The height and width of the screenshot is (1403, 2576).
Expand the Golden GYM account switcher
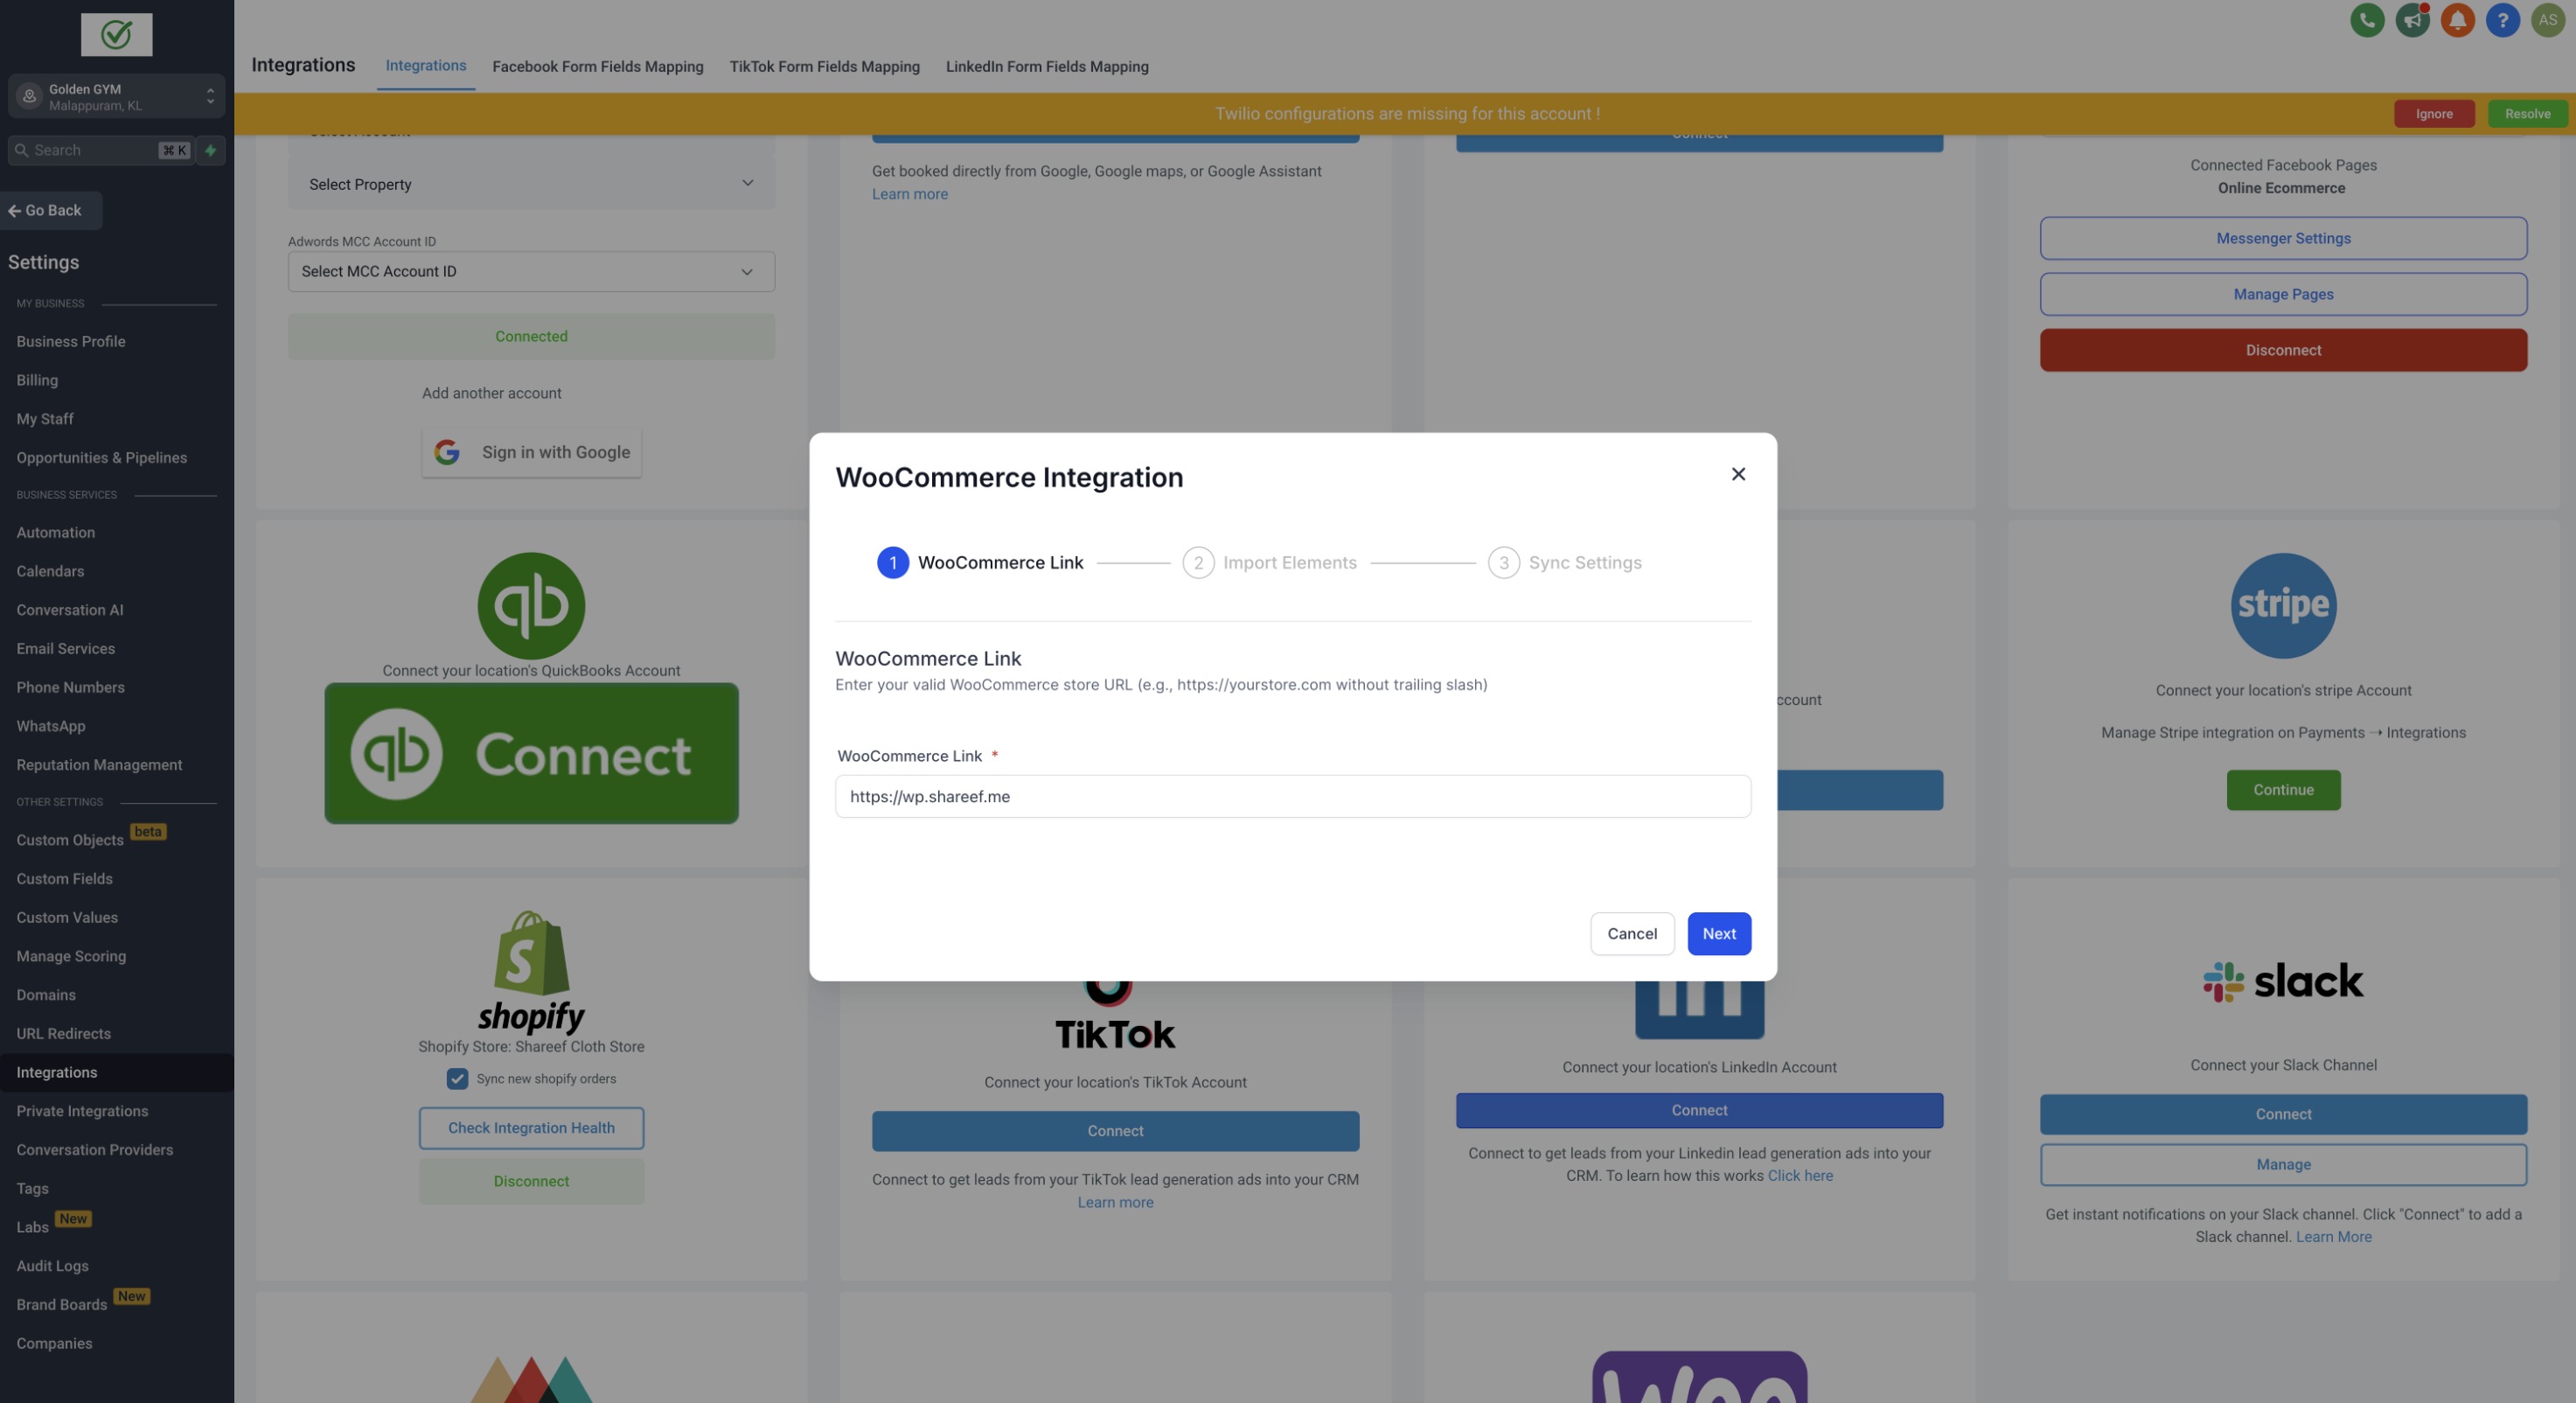116,97
